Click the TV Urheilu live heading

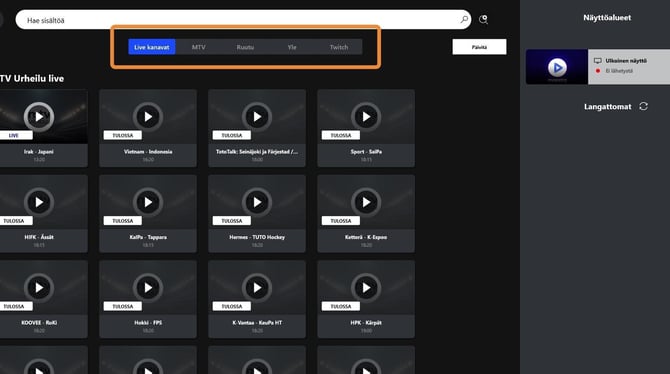click(32, 79)
